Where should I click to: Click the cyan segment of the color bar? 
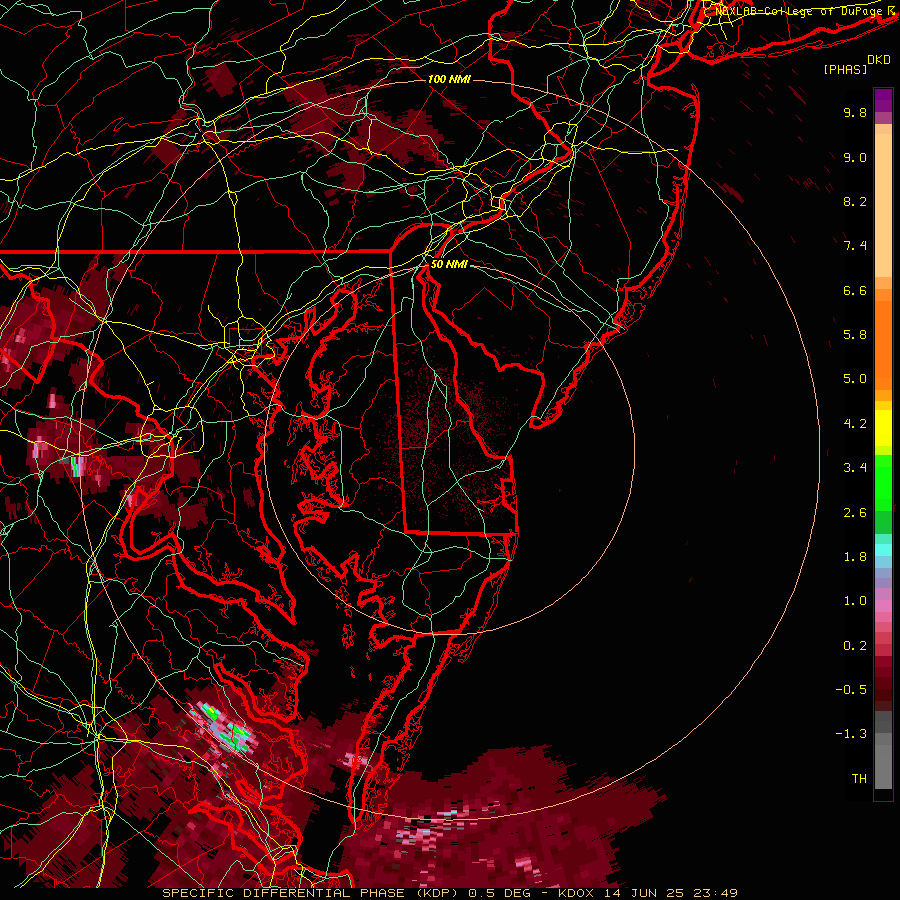pos(883,550)
